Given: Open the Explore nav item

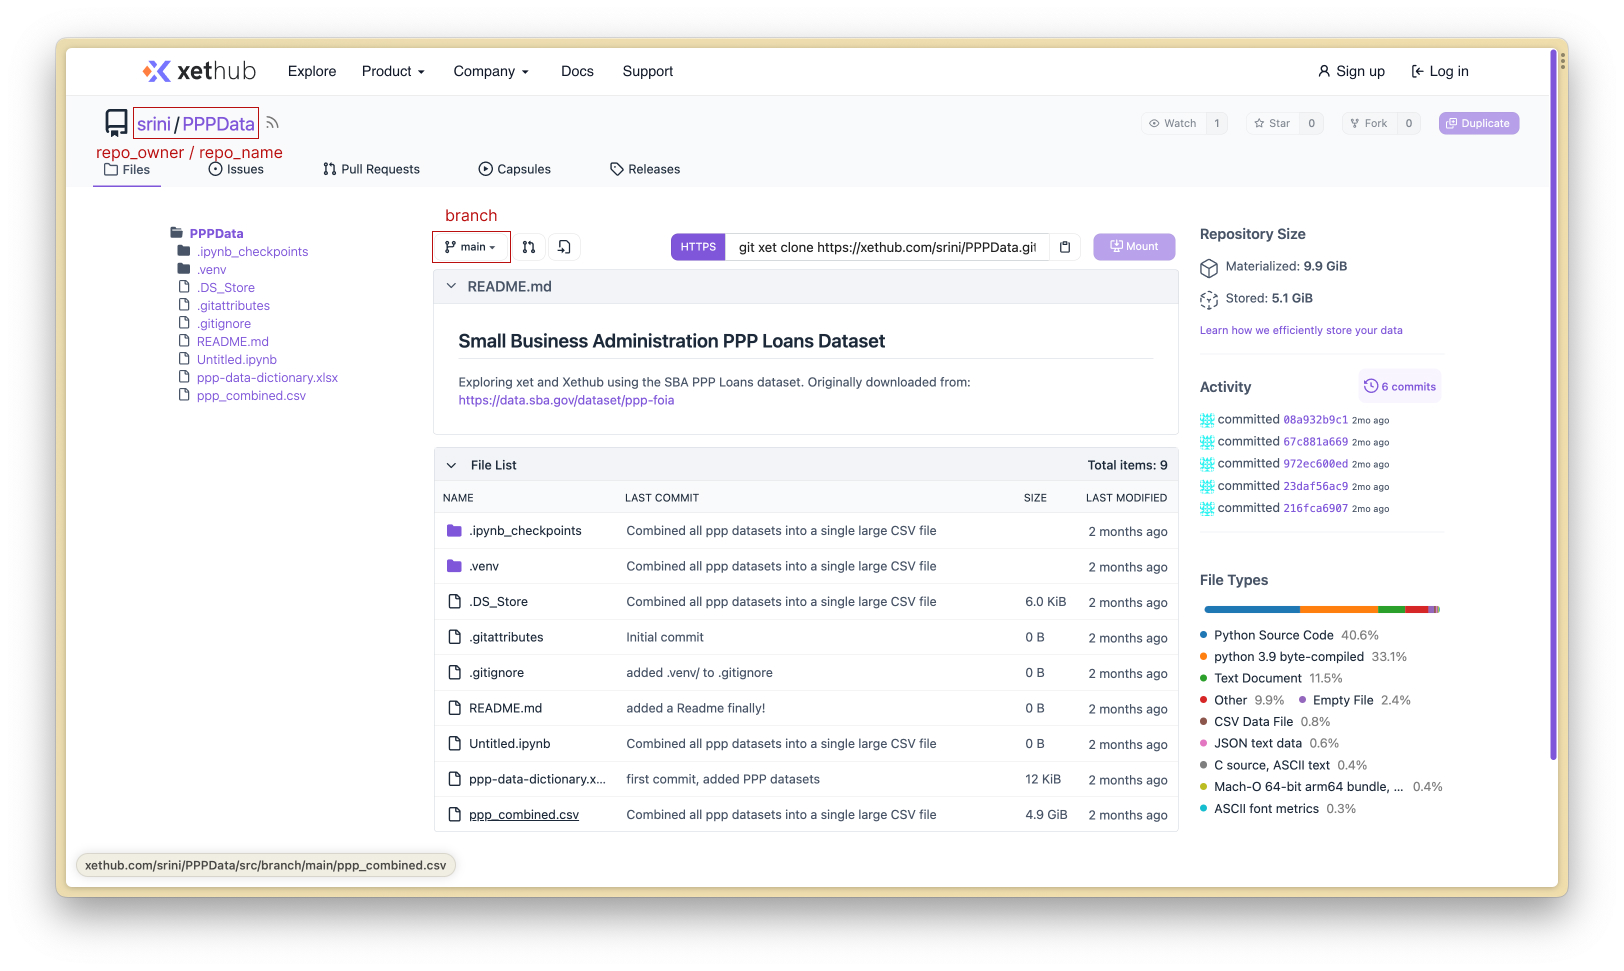Looking at the screenshot, I should 312,71.
